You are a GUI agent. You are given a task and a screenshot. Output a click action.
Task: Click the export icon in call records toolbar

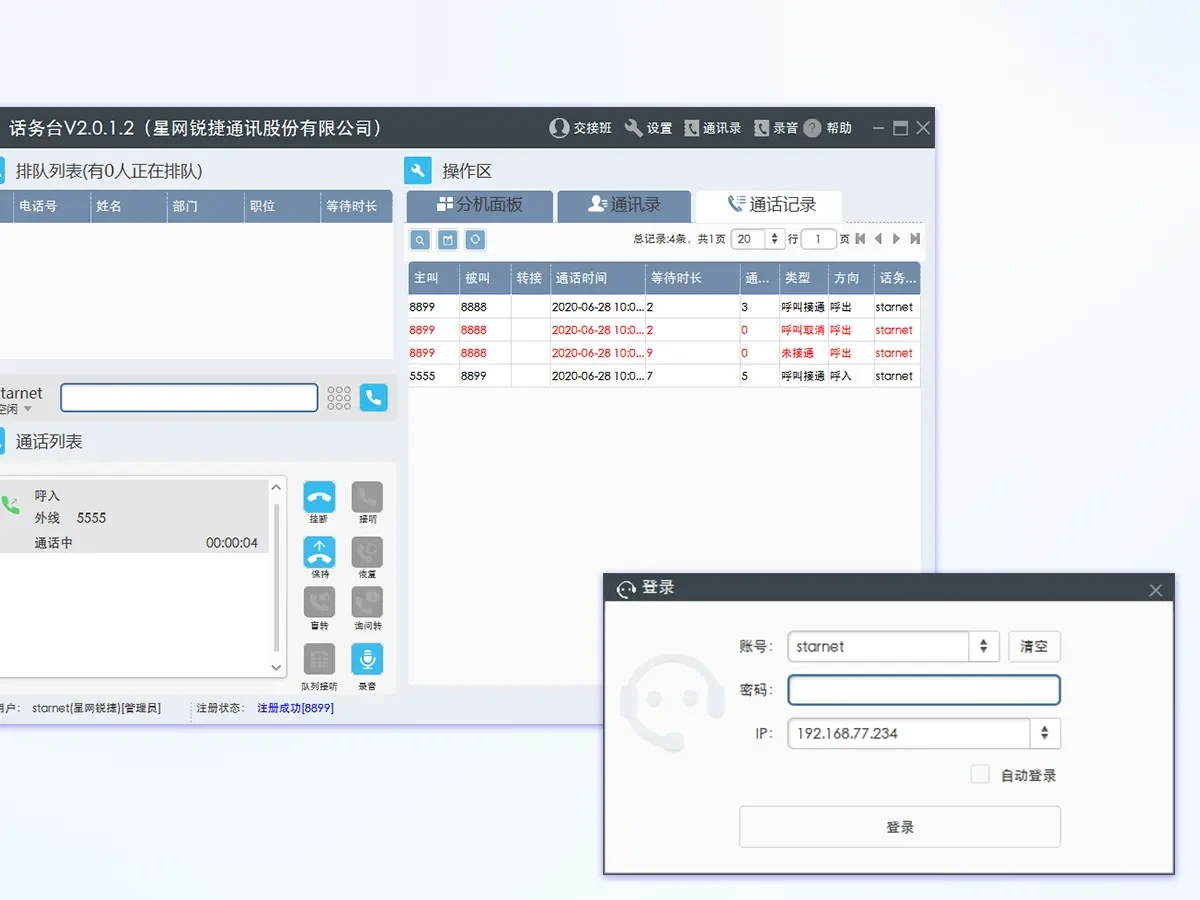448,240
